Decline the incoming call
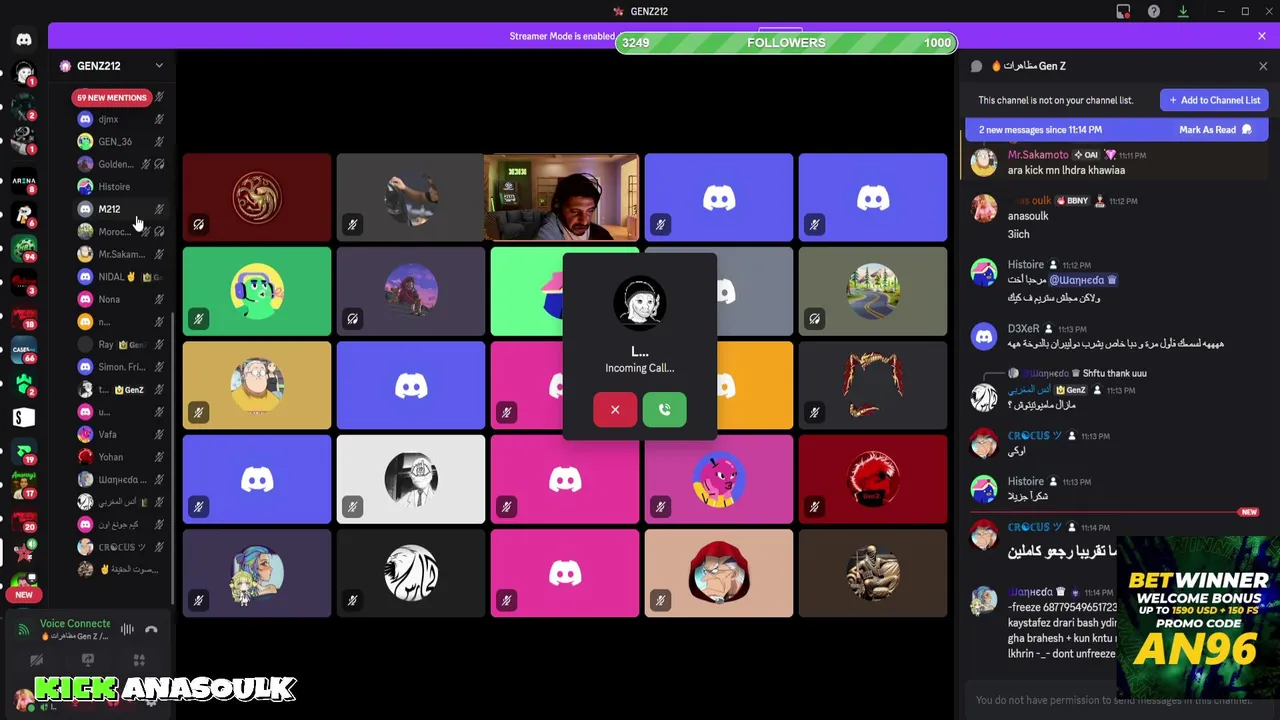The width and height of the screenshot is (1280, 720). point(615,410)
